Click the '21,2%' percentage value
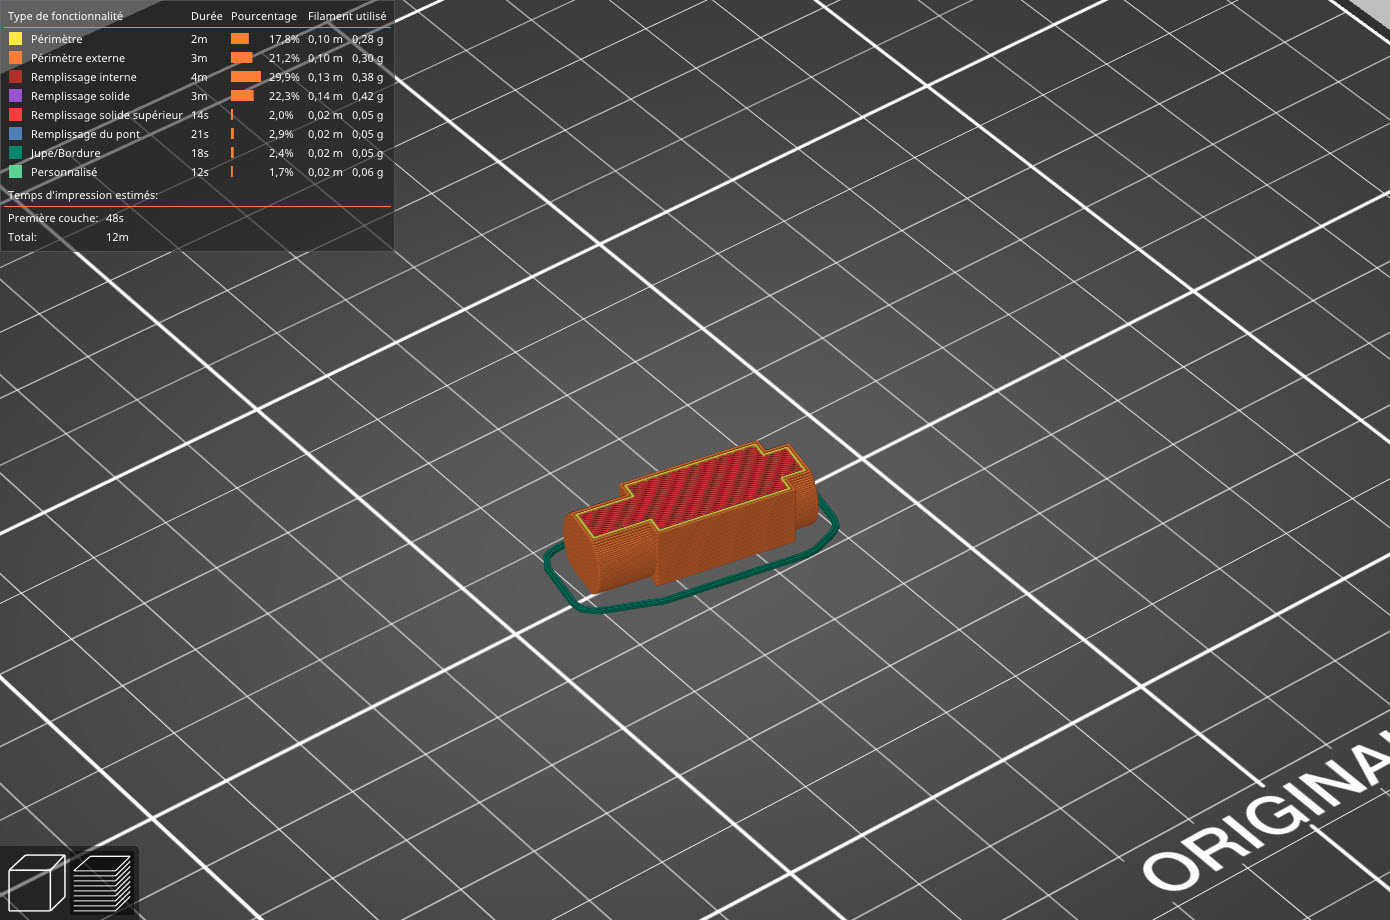This screenshot has height=920, width=1390. [x=284, y=58]
